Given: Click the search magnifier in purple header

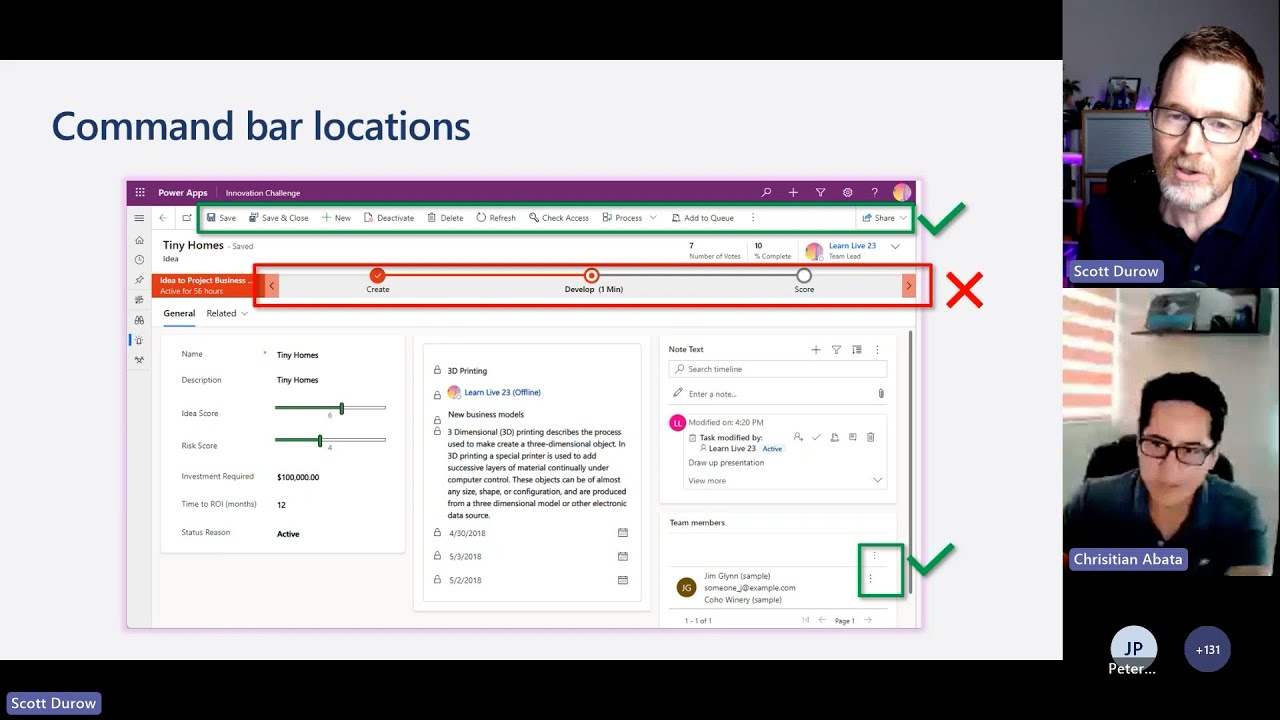Looking at the screenshot, I should [766, 192].
